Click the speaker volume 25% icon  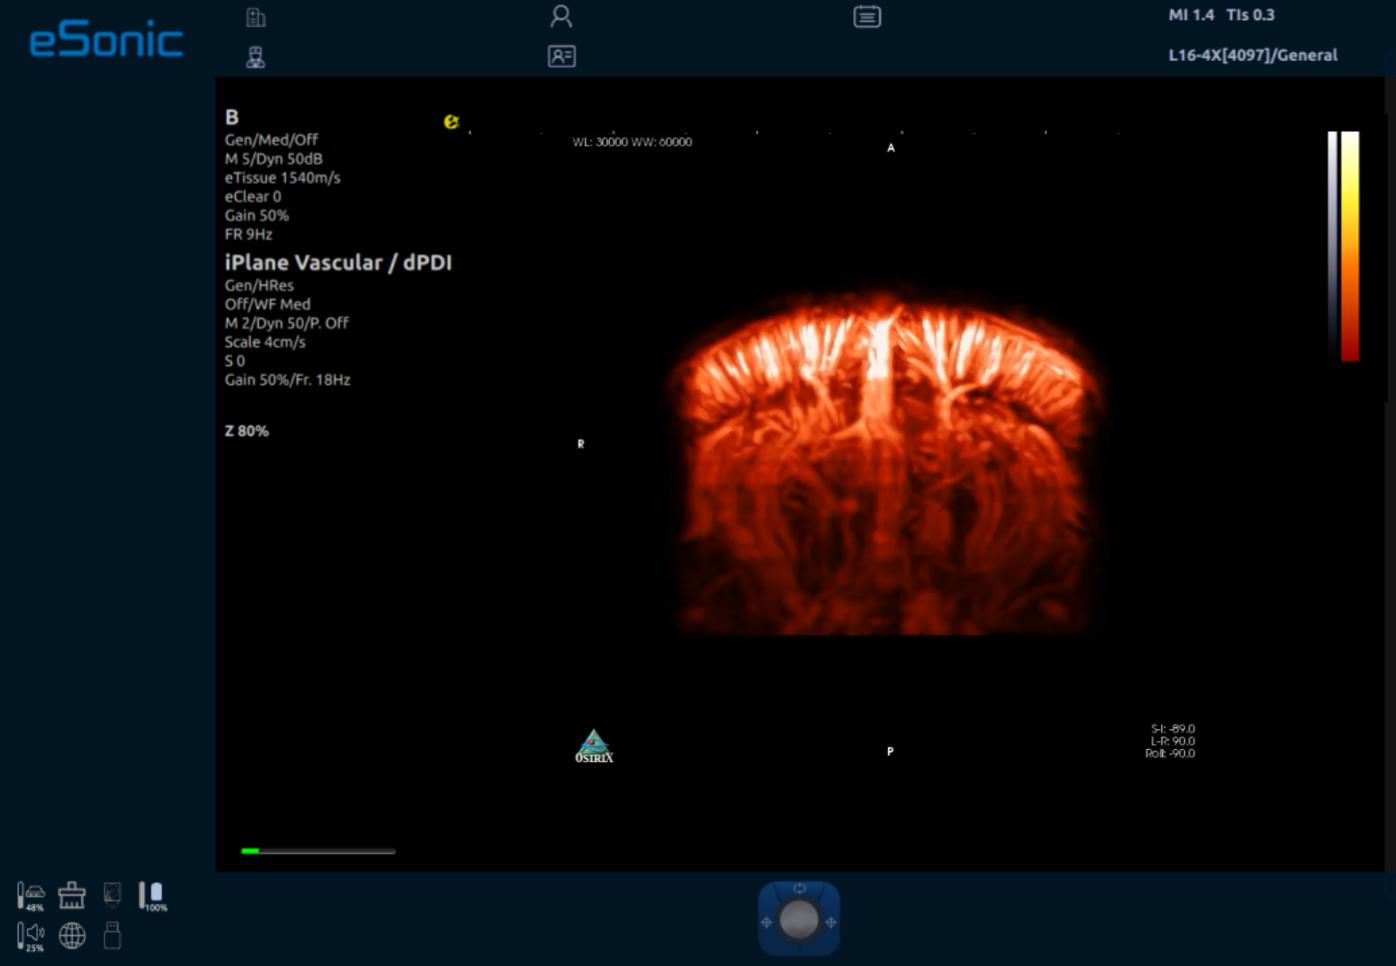(31, 936)
